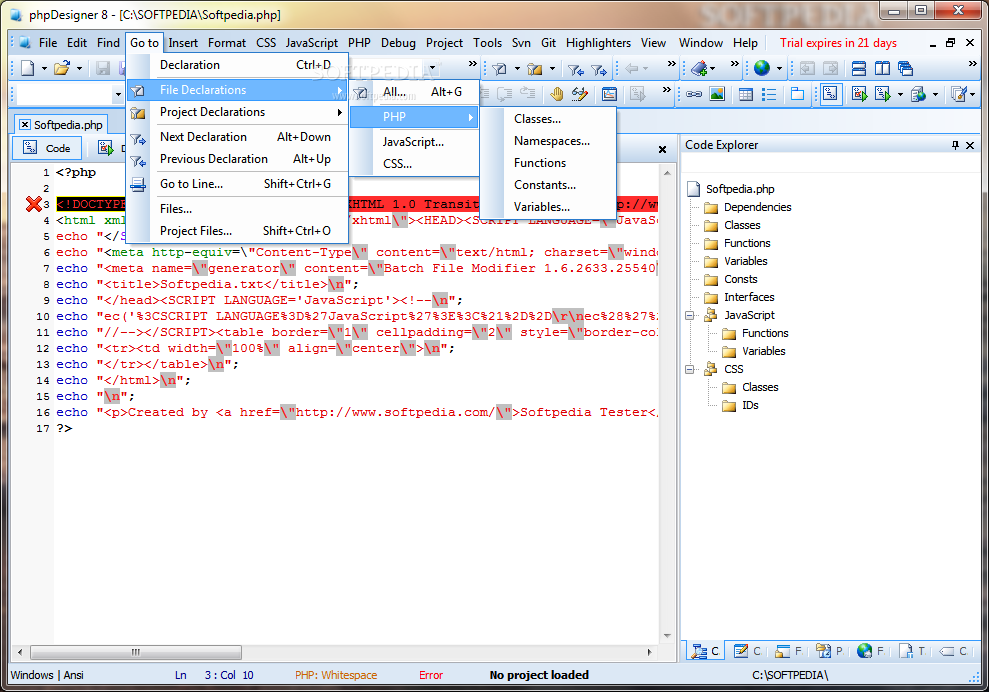Screen dimensions: 989x692
Task: Click the previous declaration funnel-arrow toolbar icon
Action: [575, 69]
